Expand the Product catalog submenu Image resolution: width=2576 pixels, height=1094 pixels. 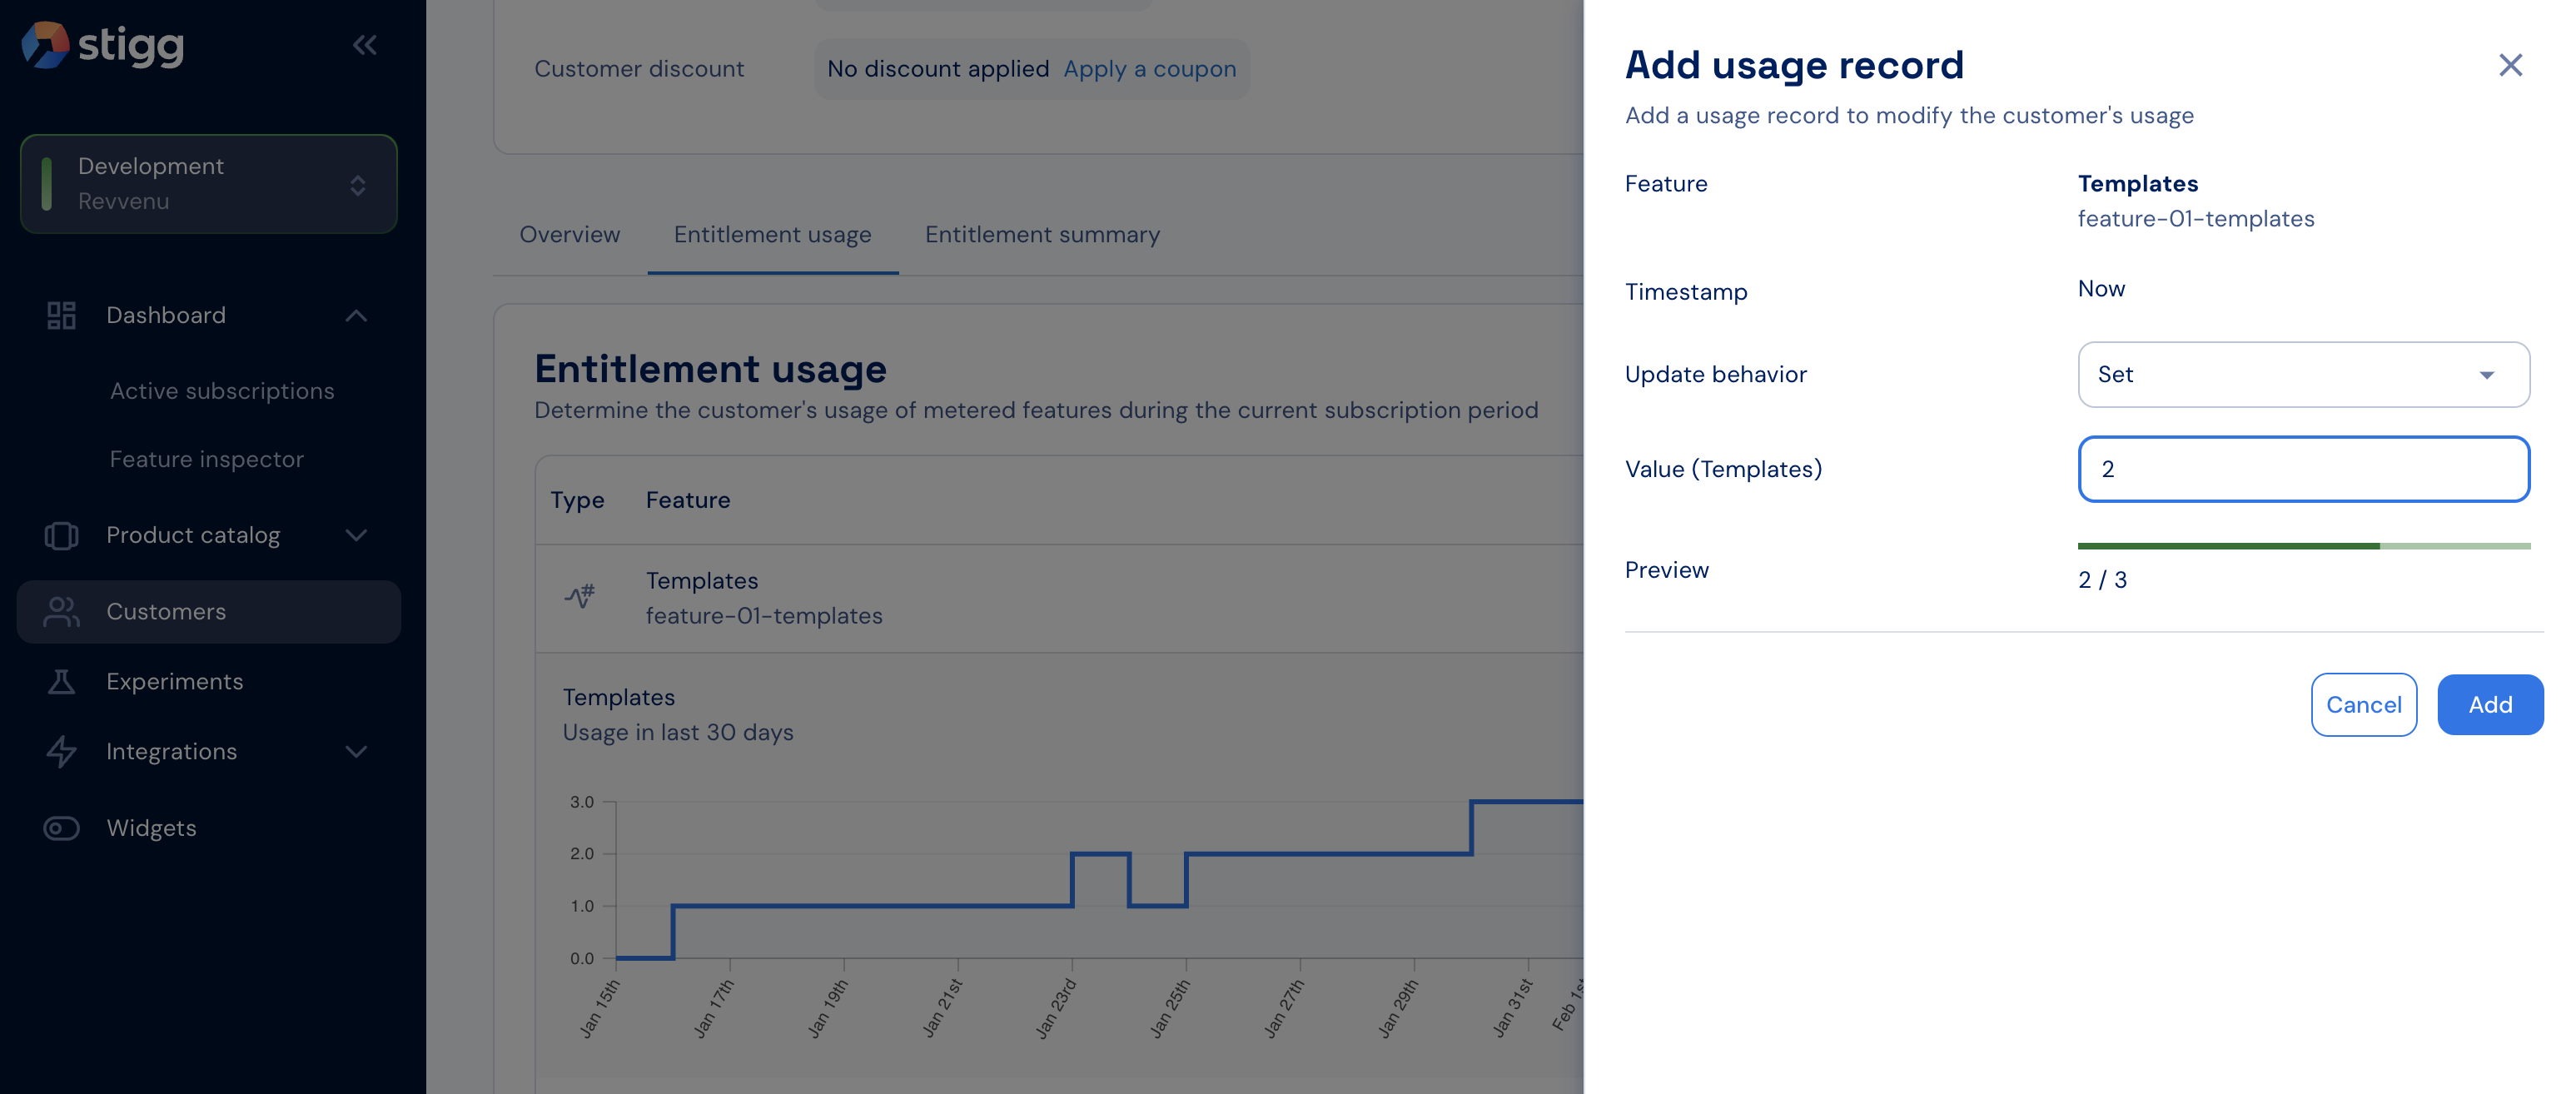pyautogui.click(x=356, y=535)
